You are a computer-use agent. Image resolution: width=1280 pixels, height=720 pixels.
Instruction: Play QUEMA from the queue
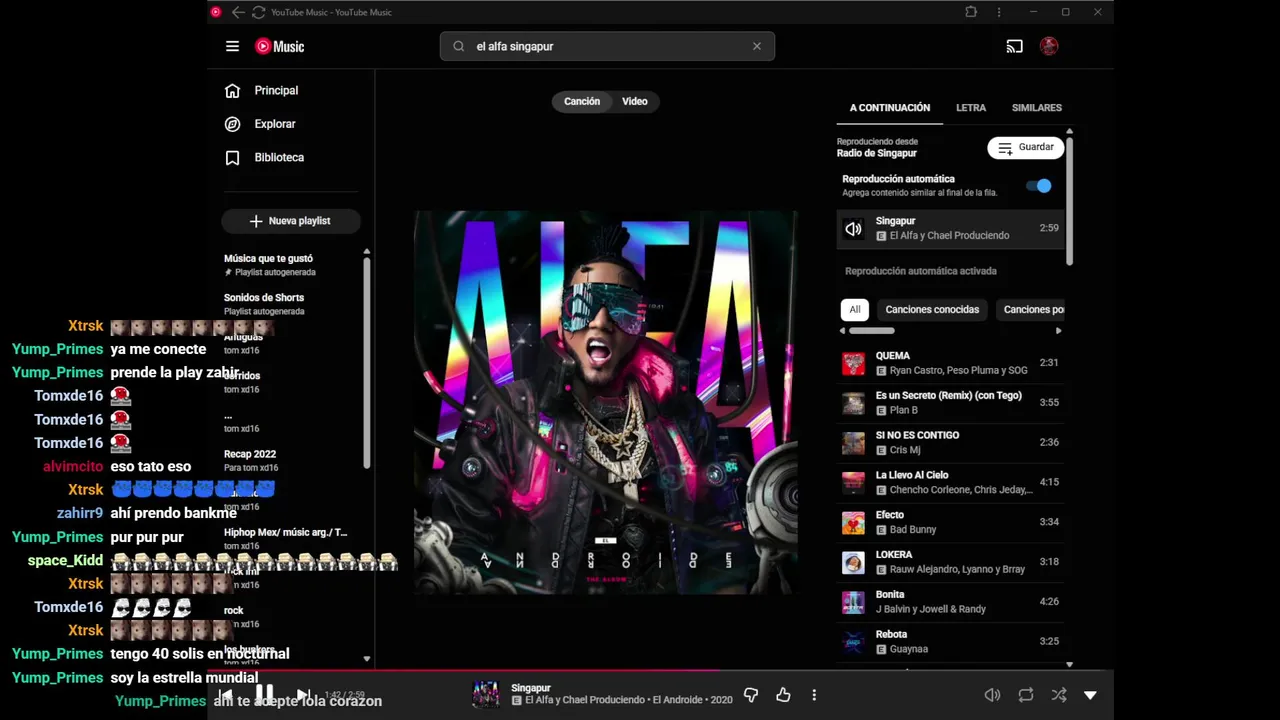pyautogui.click(x=950, y=363)
